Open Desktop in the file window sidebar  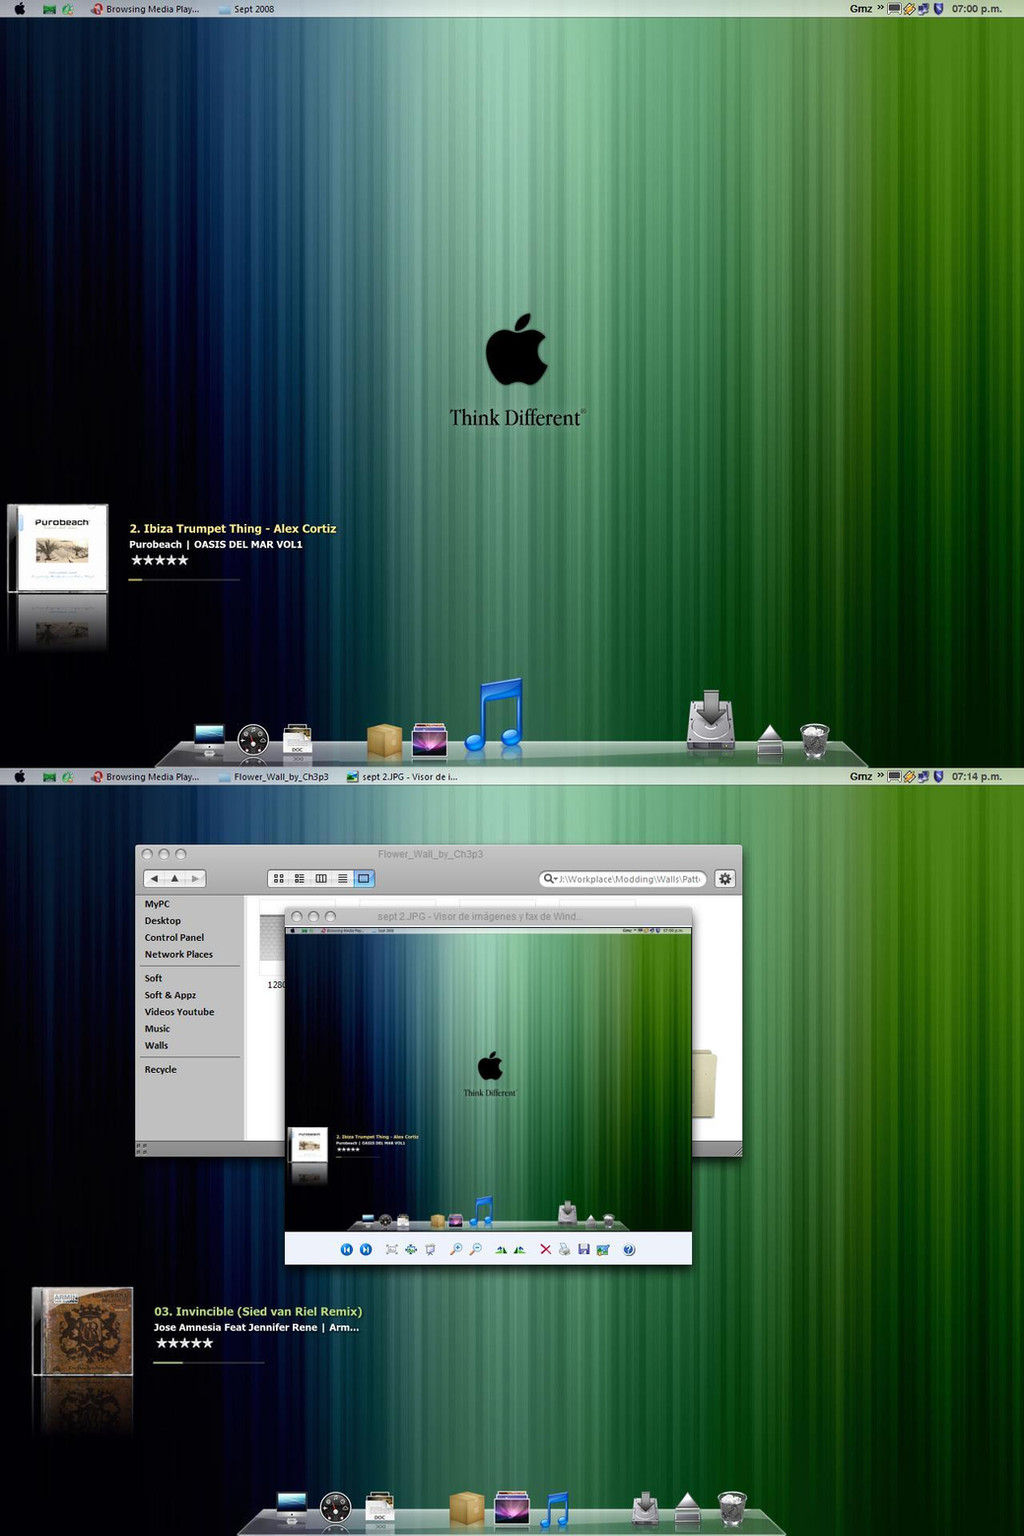coord(163,921)
